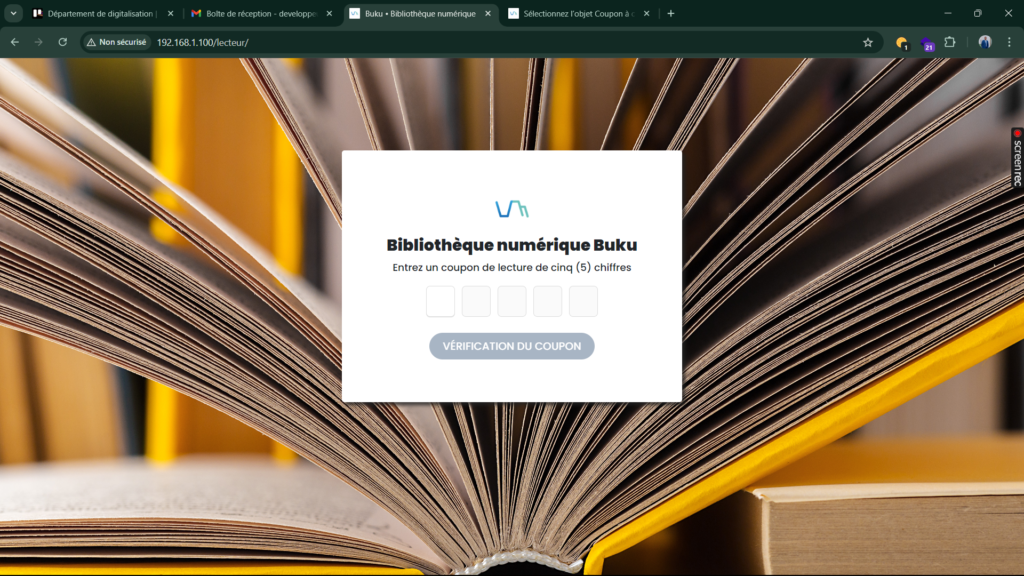Open the purple extension icon with badge 21
Screen dimensions: 1024x576
pyautogui.click(x=927, y=43)
